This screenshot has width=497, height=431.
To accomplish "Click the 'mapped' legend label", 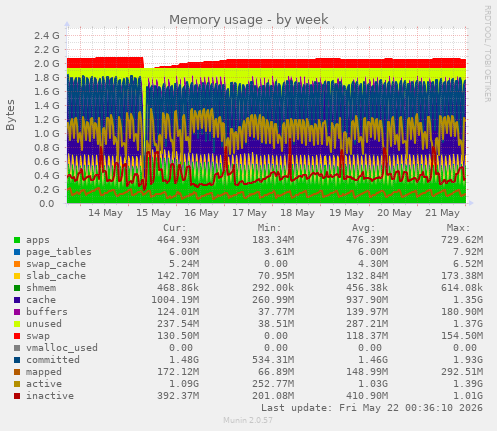I will [44, 372].
